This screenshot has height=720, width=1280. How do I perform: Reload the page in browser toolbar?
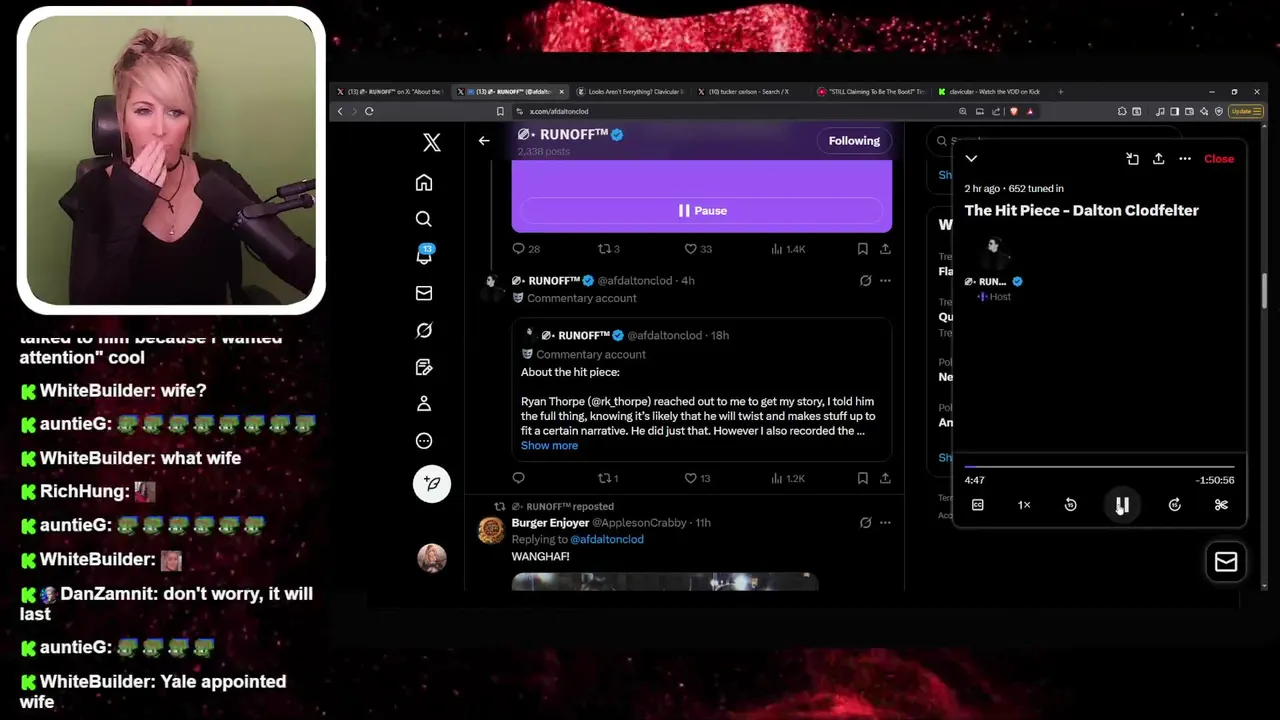(x=369, y=111)
